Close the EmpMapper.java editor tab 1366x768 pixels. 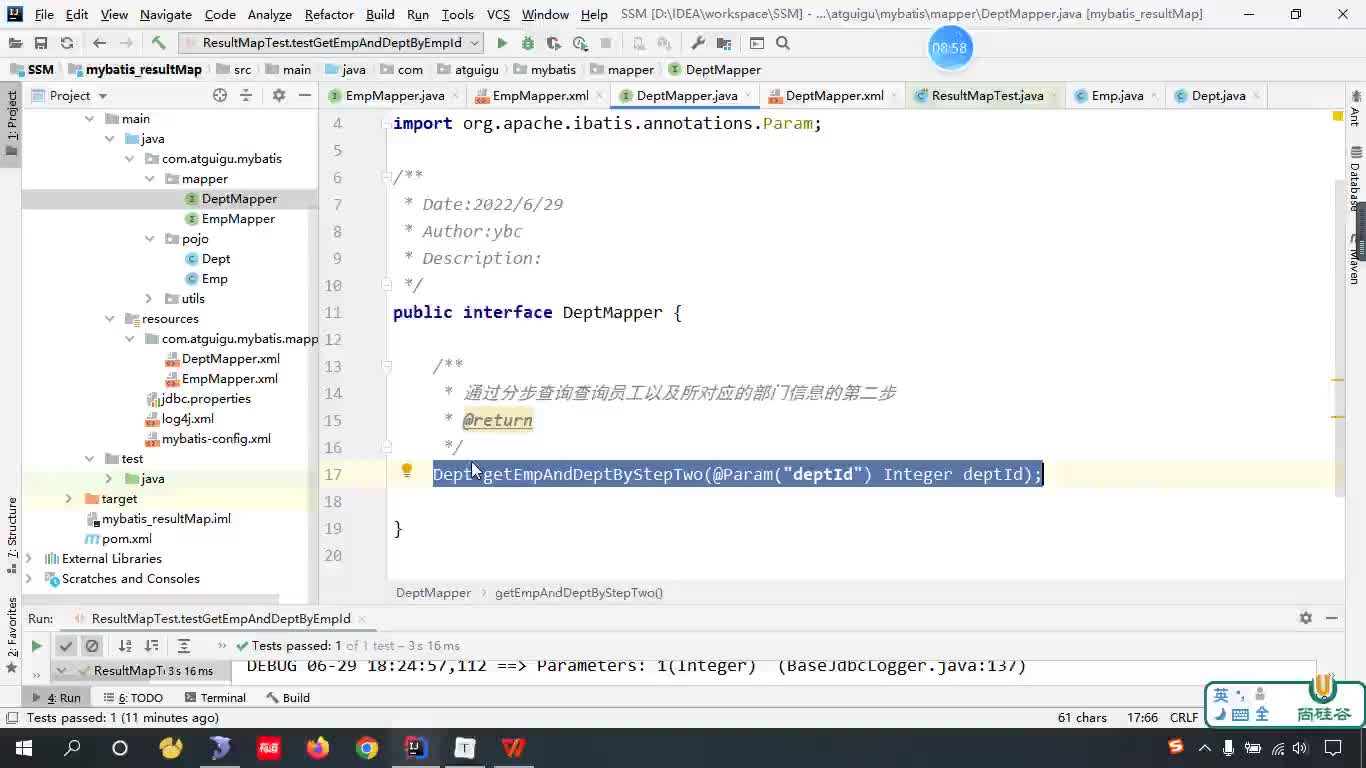pyautogui.click(x=456, y=96)
